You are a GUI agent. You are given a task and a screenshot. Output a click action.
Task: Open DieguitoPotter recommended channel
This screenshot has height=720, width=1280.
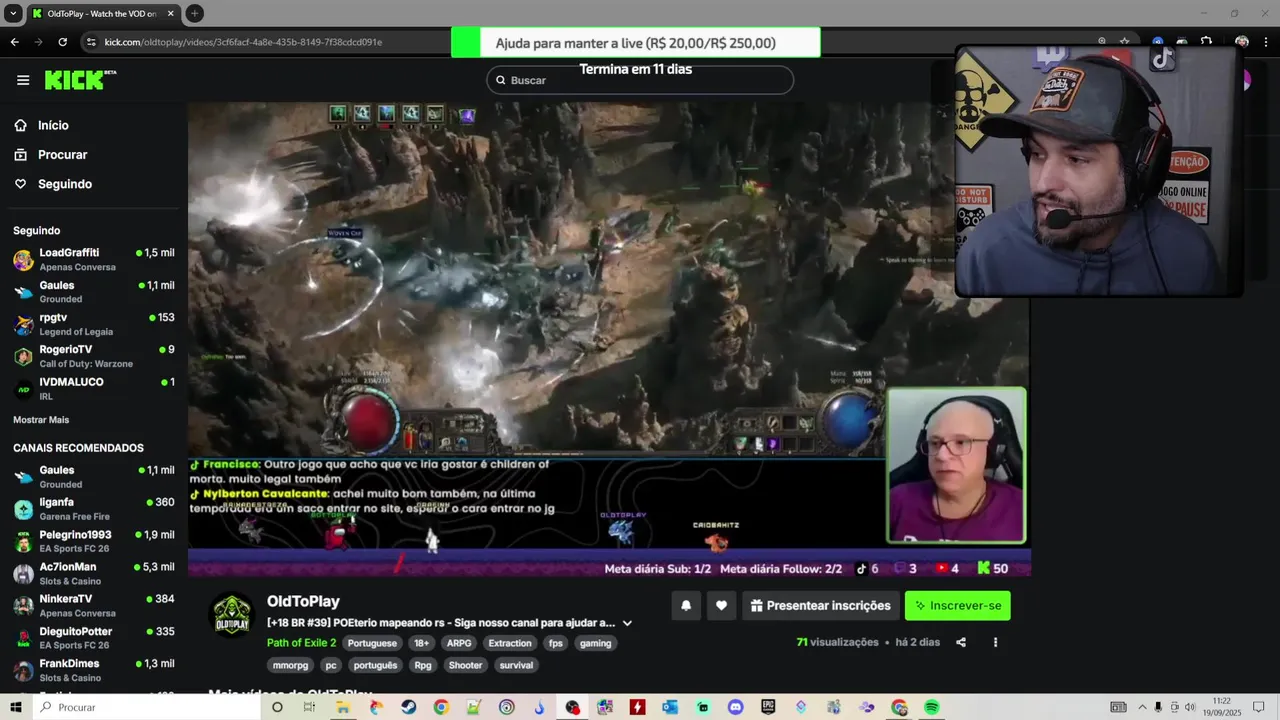click(94, 638)
